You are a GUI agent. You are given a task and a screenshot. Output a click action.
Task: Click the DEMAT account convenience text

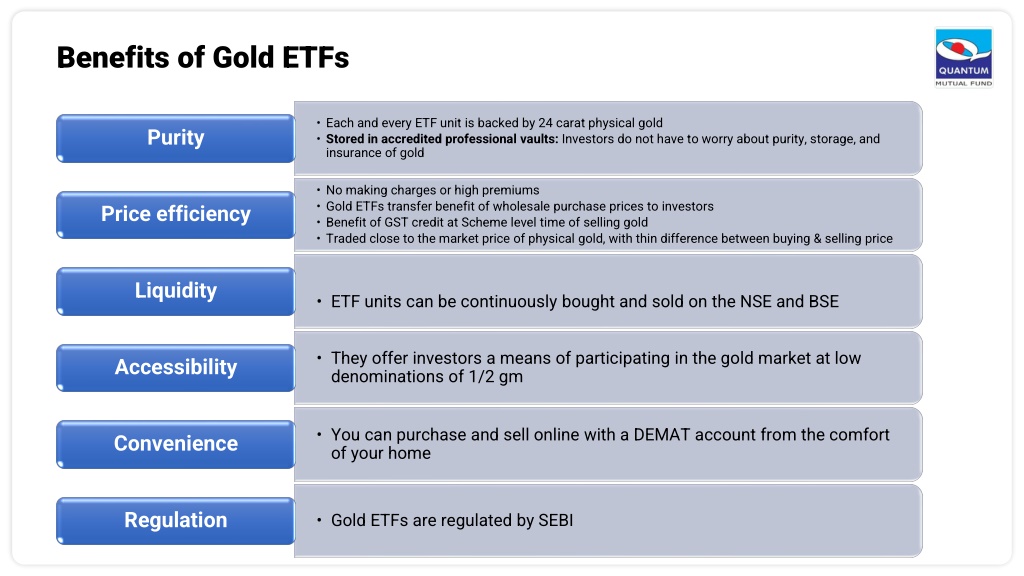610,444
